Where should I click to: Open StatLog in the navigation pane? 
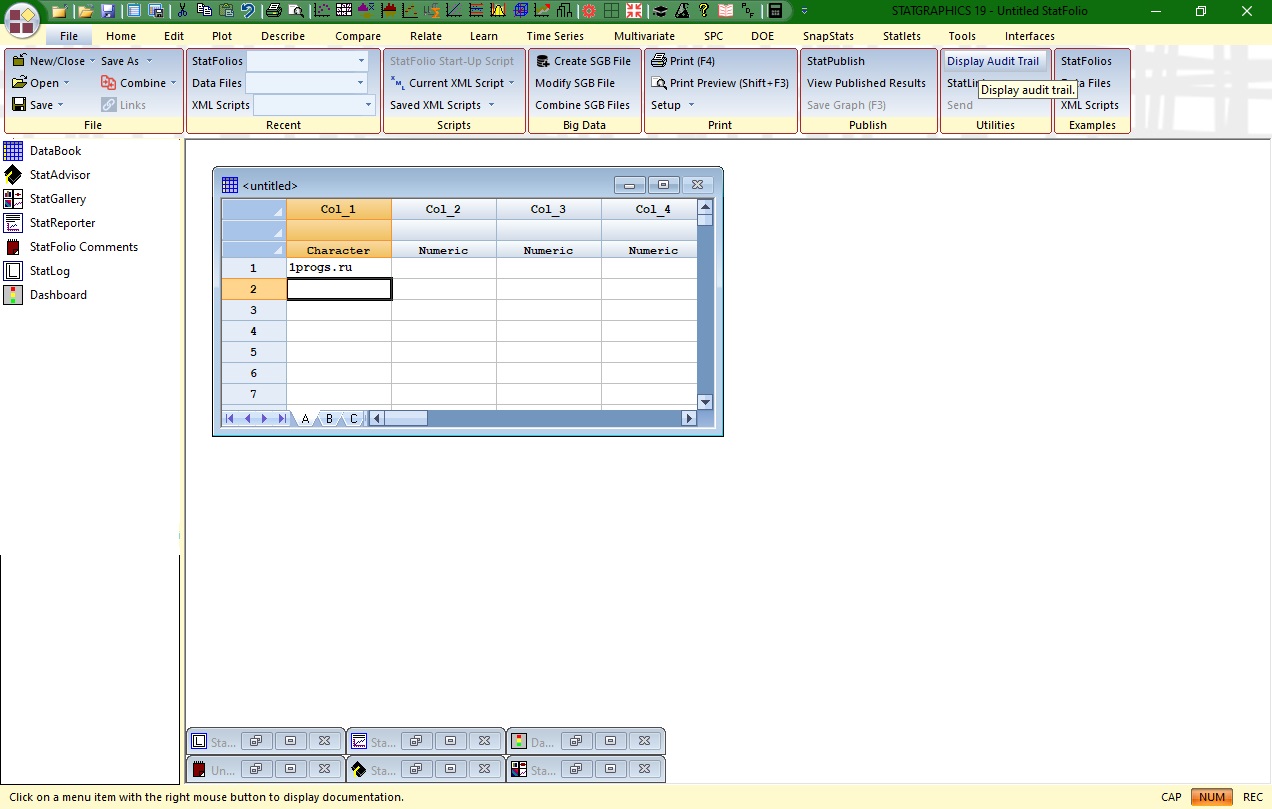point(49,271)
